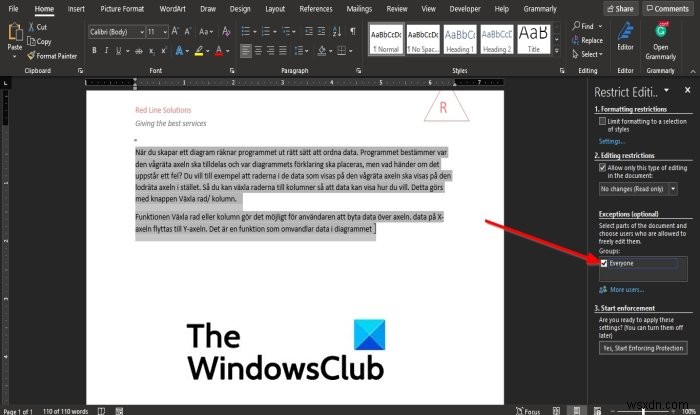Image resolution: width=700 pixels, height=415 pixels.
Task: Switch to the Picture Format tab
Action: tap(122, 8)
